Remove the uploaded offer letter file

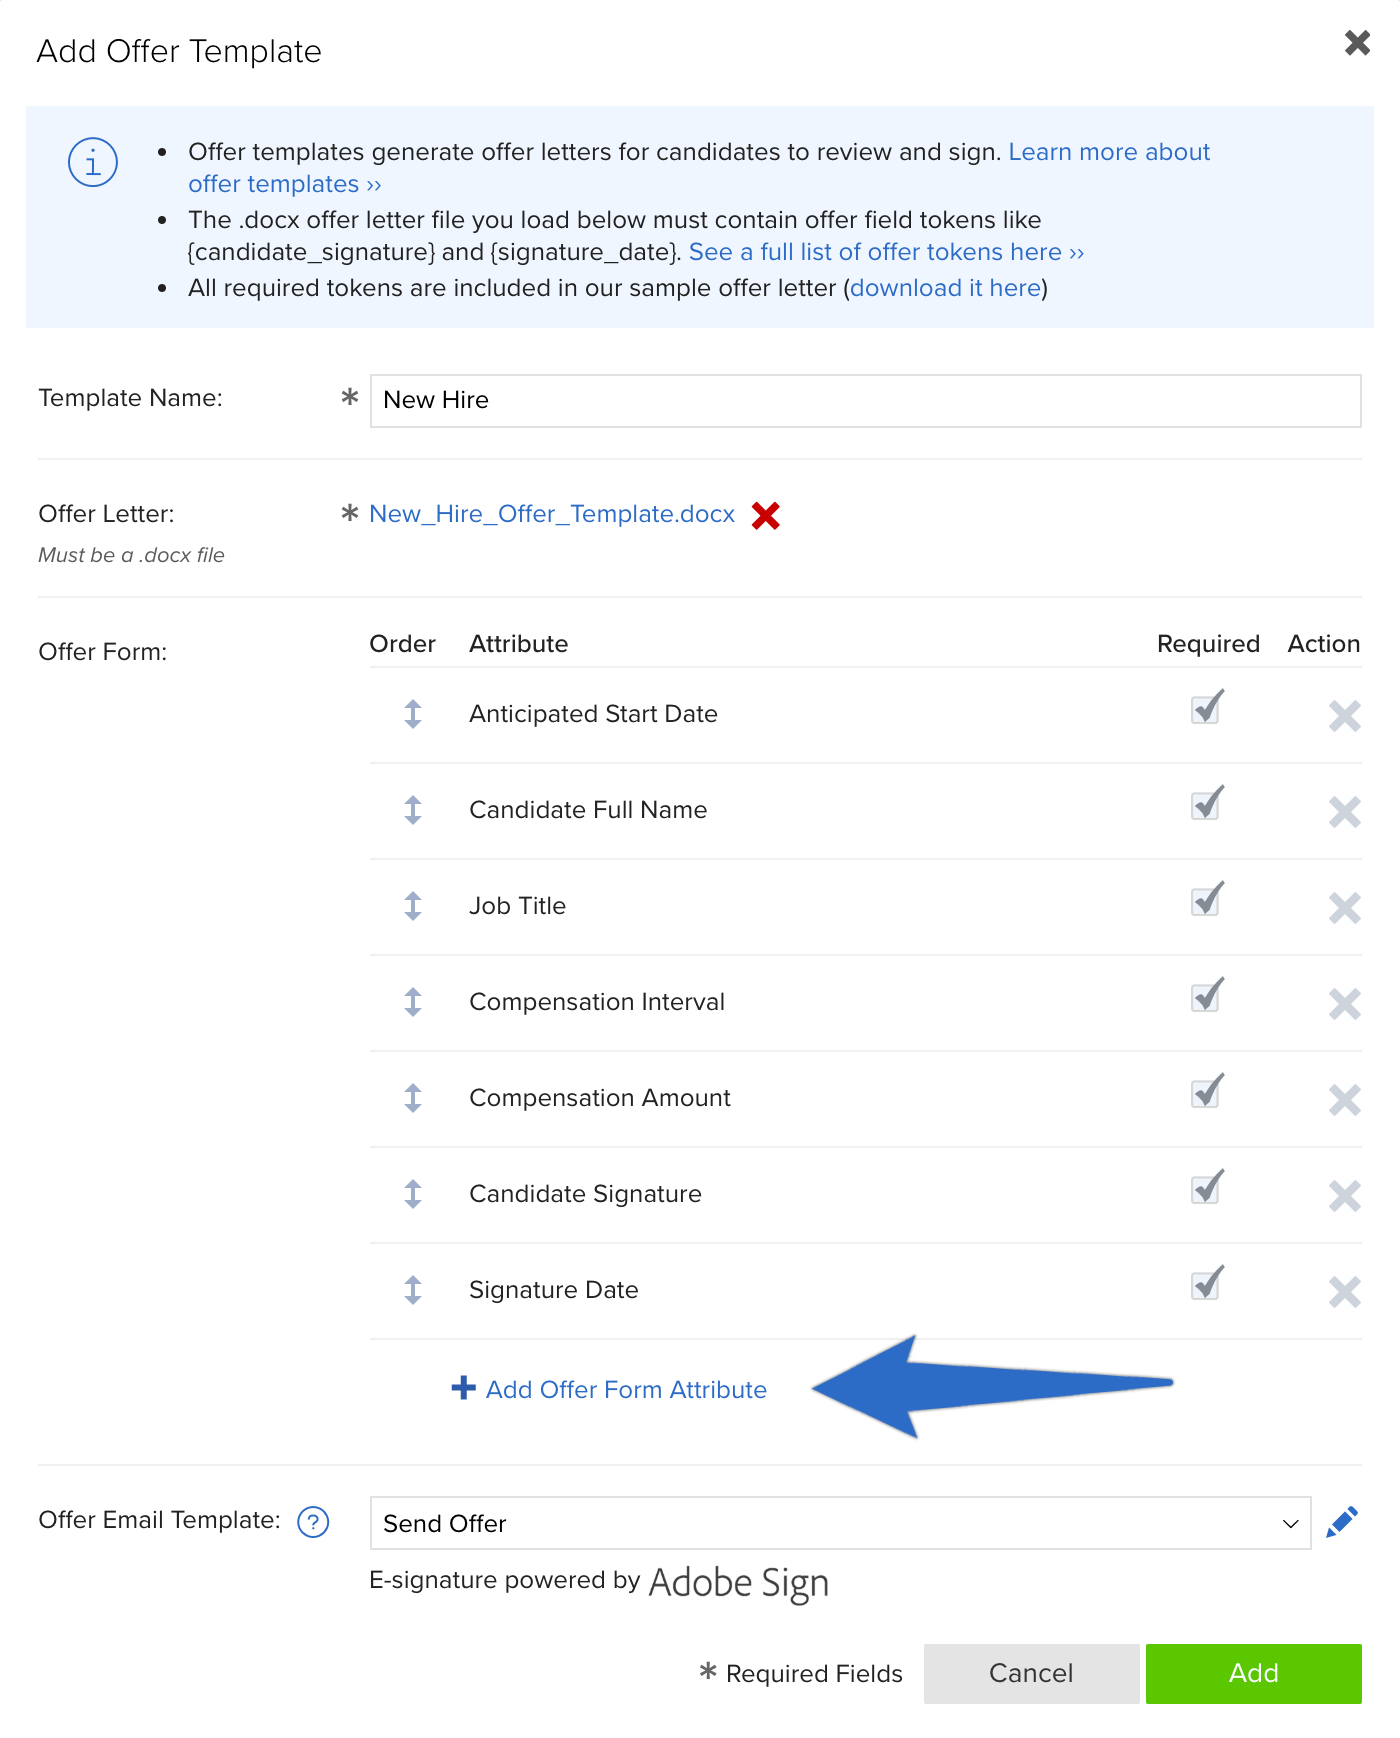point(766,516)
